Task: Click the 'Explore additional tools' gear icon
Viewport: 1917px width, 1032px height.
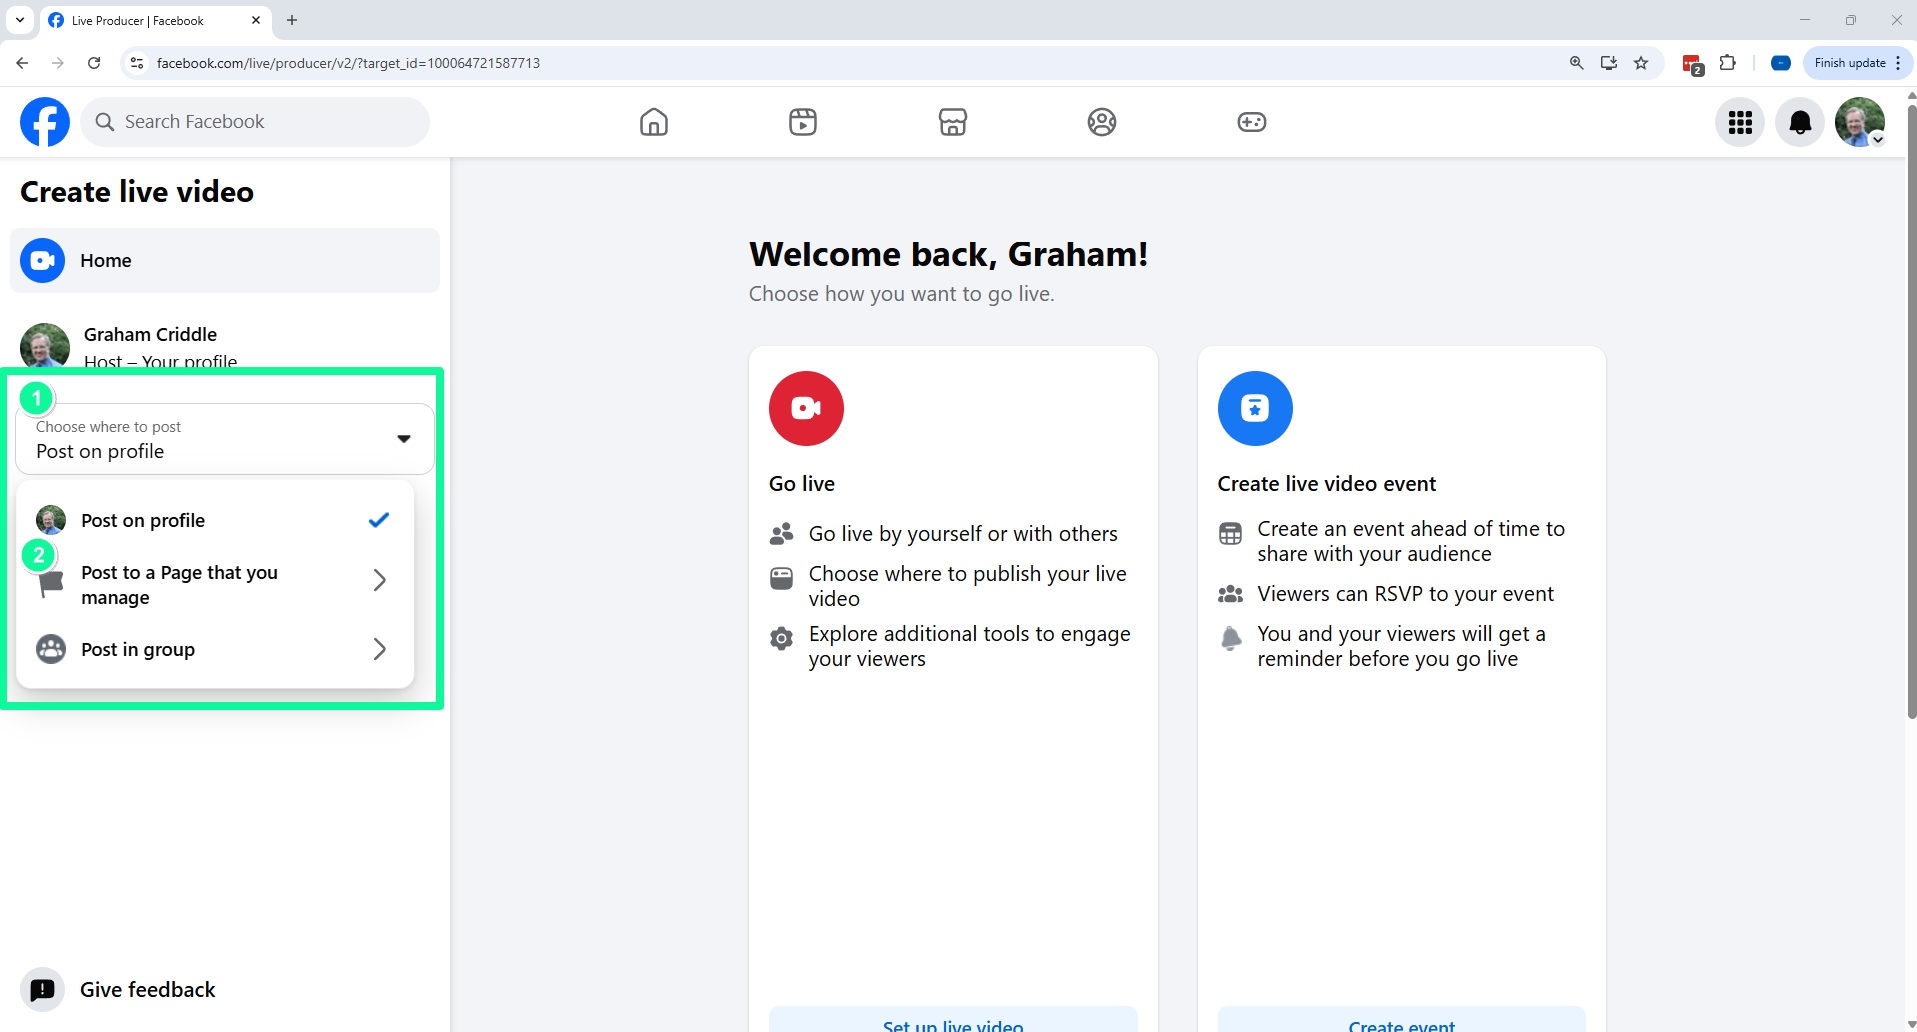Action: [x=782, y=638]
